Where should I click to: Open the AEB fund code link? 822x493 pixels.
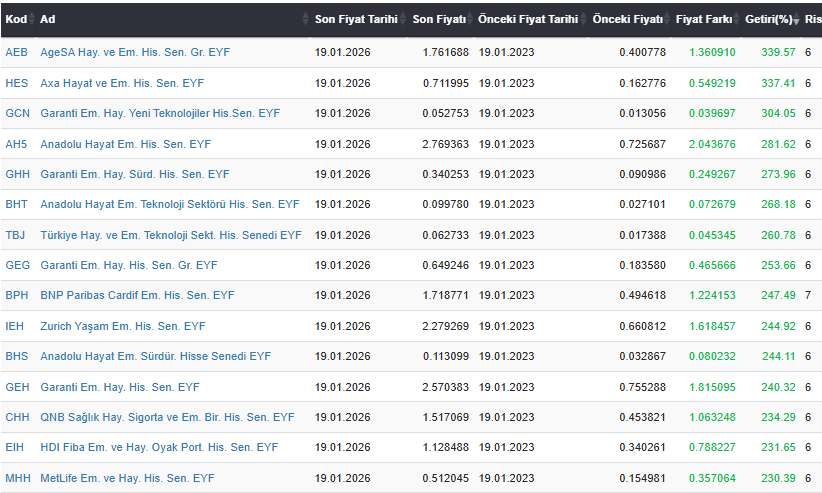click(x=16, y=52)
